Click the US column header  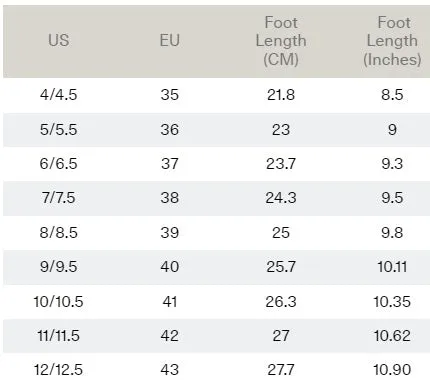point(59,41)
